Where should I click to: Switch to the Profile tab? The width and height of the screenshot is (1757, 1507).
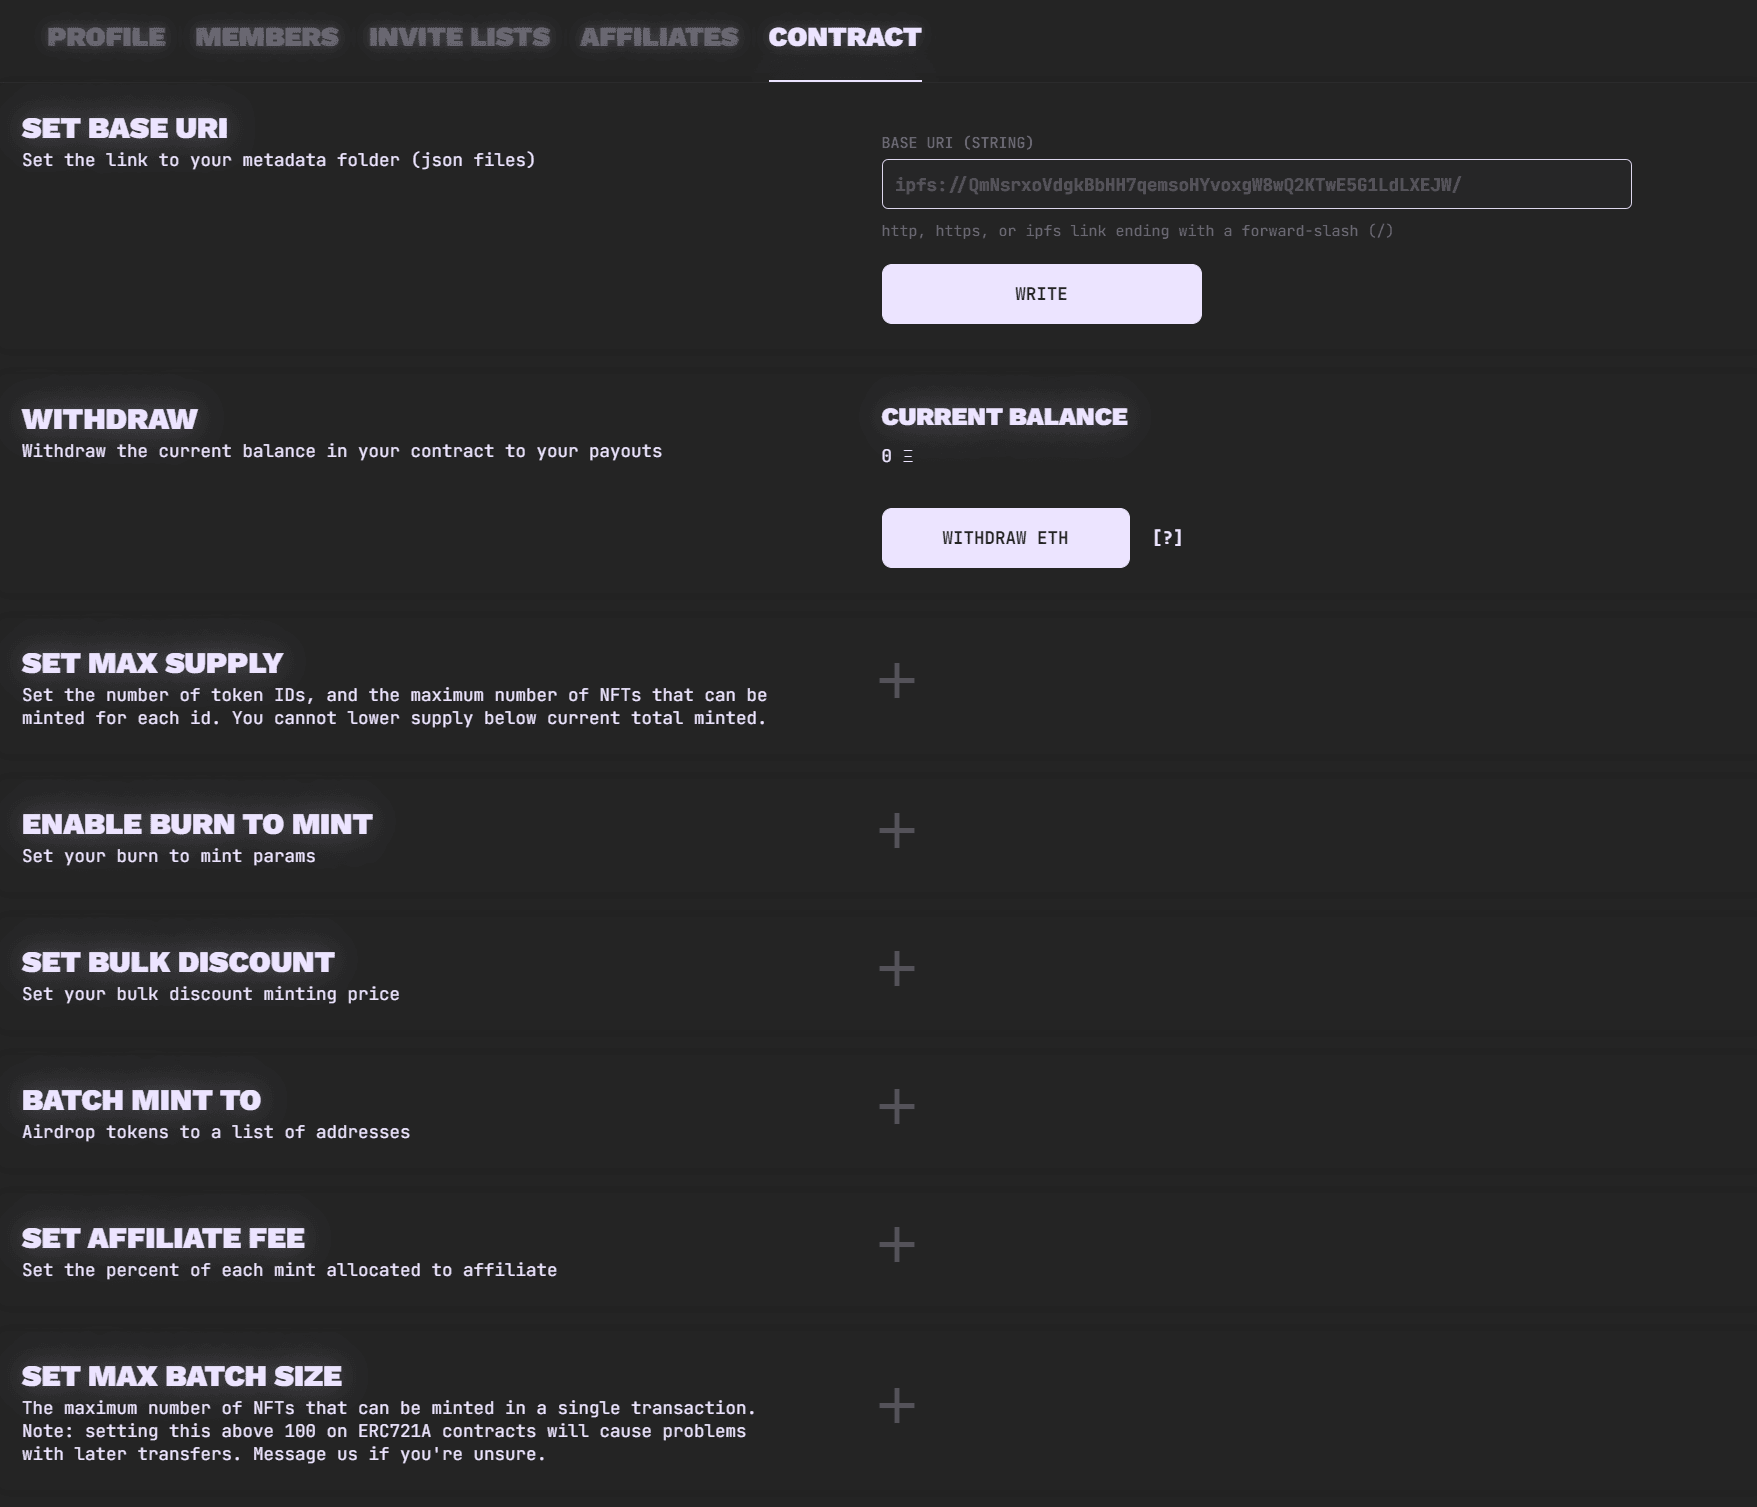(x=106, y=38)
